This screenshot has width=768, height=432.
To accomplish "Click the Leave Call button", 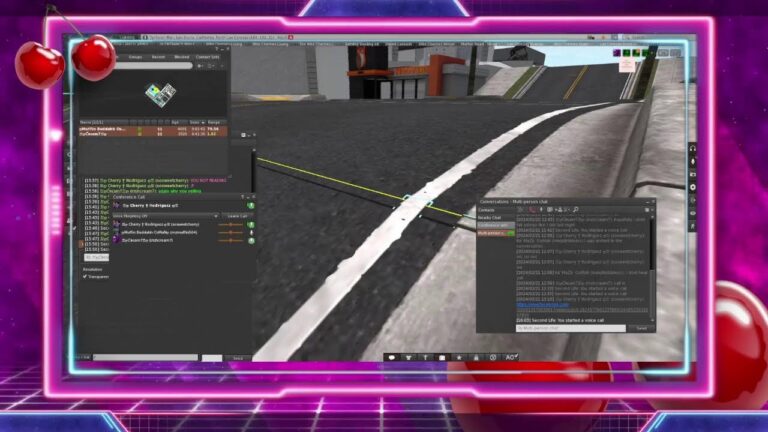I will (237, 216).
